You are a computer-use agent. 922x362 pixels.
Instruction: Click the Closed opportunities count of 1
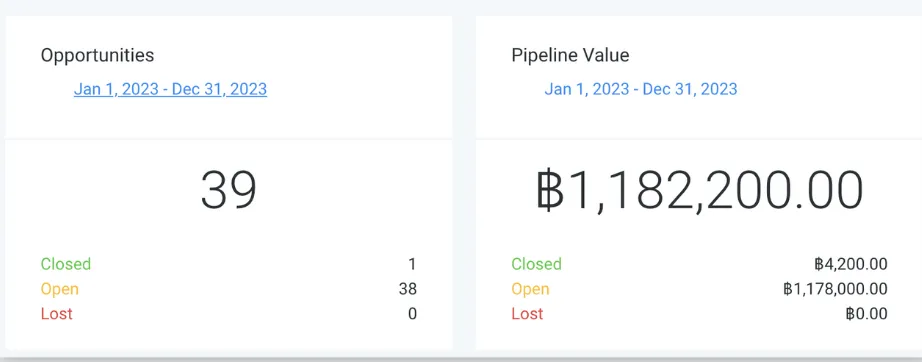412,264
